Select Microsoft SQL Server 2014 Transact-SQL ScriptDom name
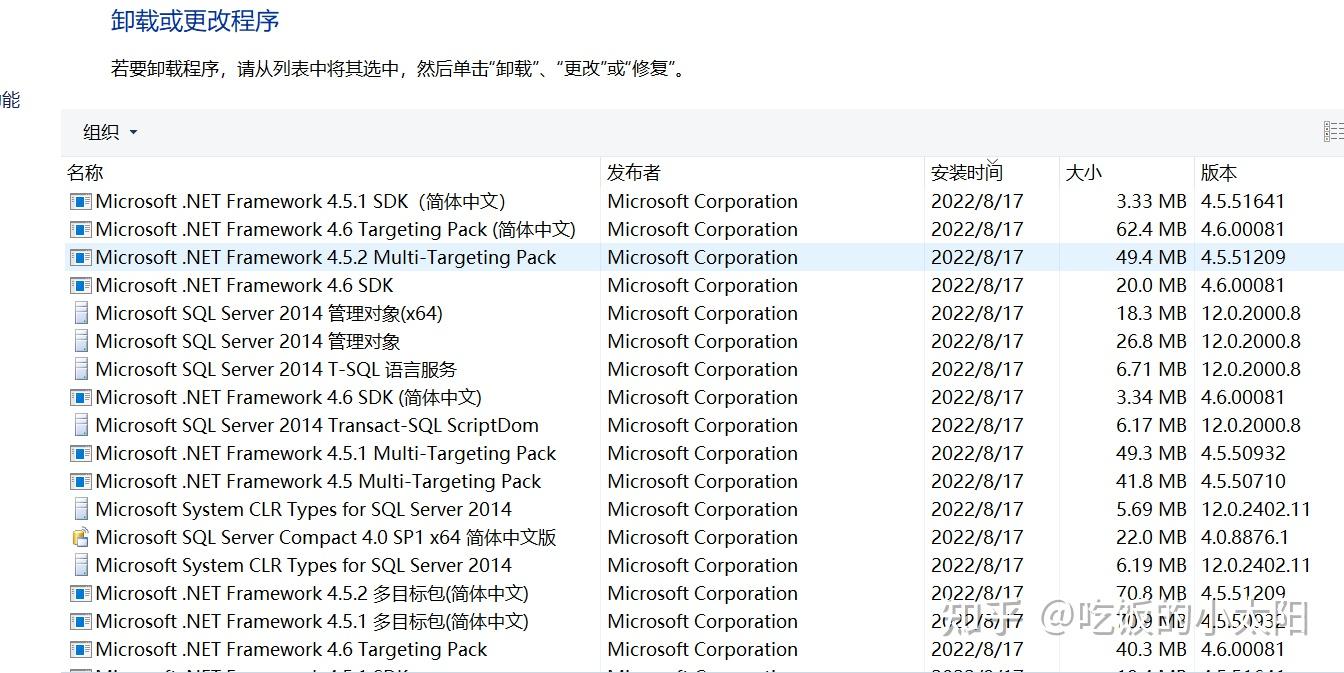This screenshot has width=1344, height=673. [x=317, y=425]
